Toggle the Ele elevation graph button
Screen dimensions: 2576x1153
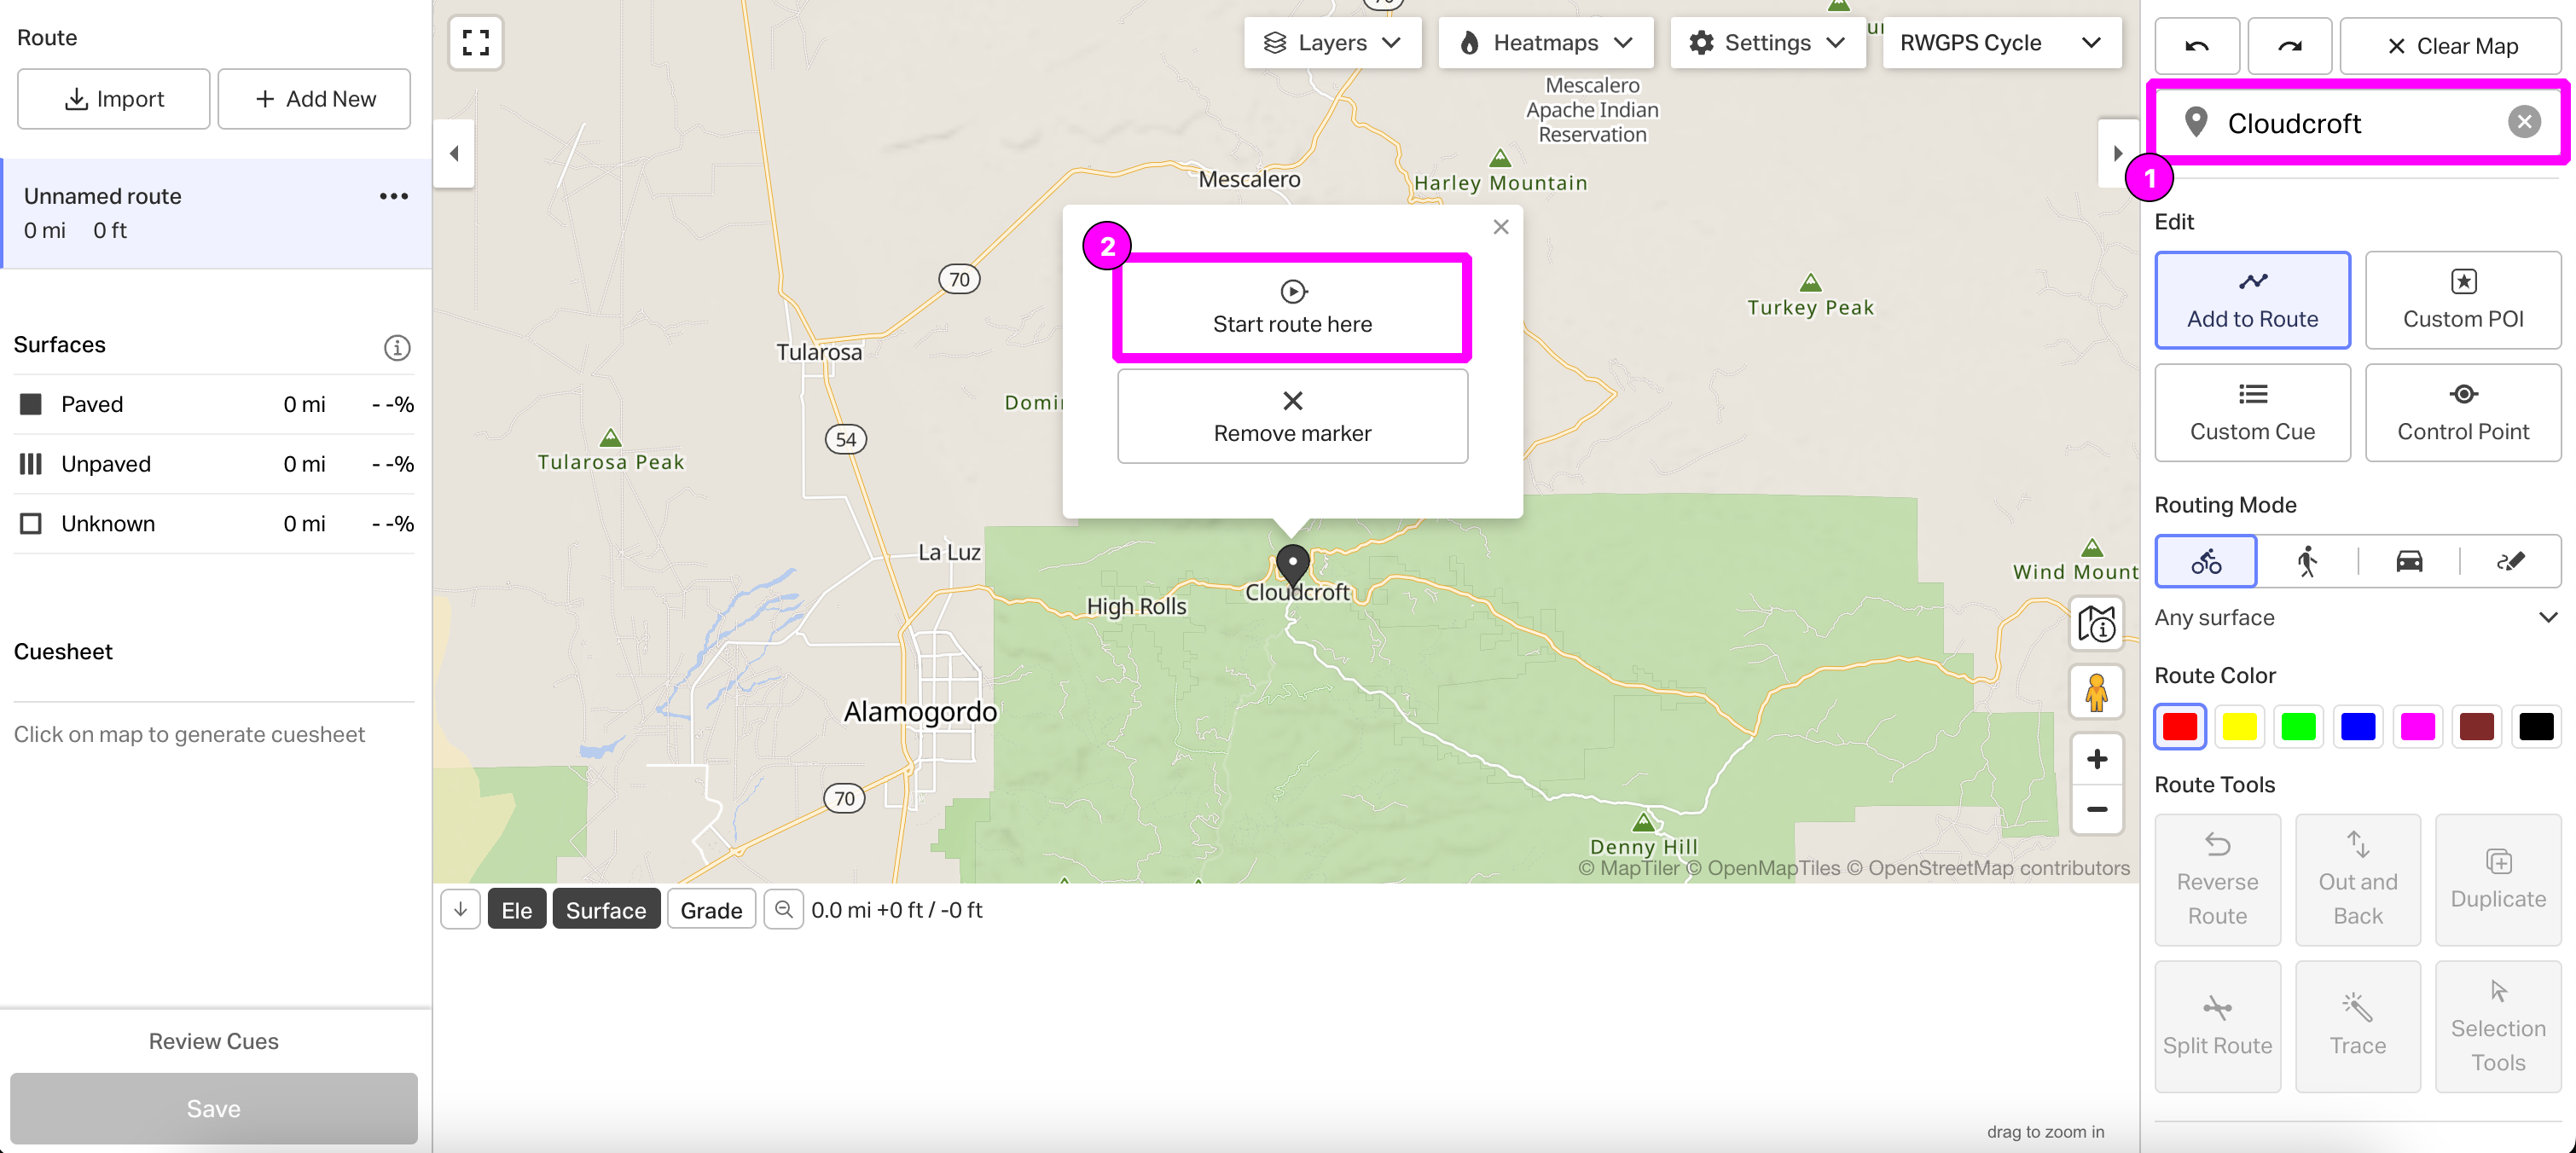coord(516,909)
